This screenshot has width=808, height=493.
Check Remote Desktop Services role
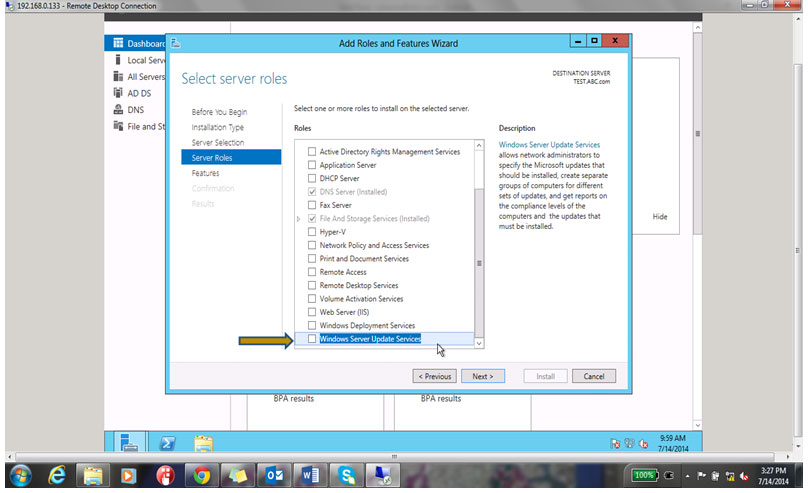coord(312,285)
